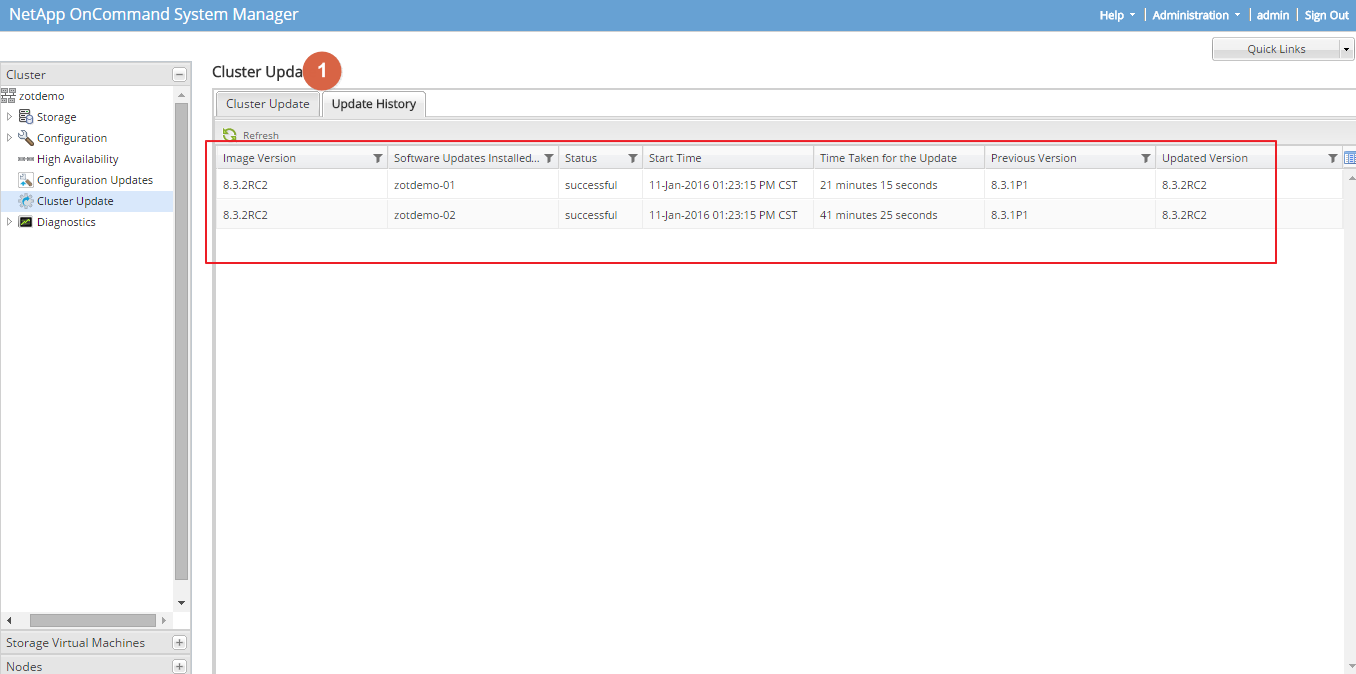The image size is (1356, 674).
Task: Click the sidebar scroll down arrow
Action: 181,603
